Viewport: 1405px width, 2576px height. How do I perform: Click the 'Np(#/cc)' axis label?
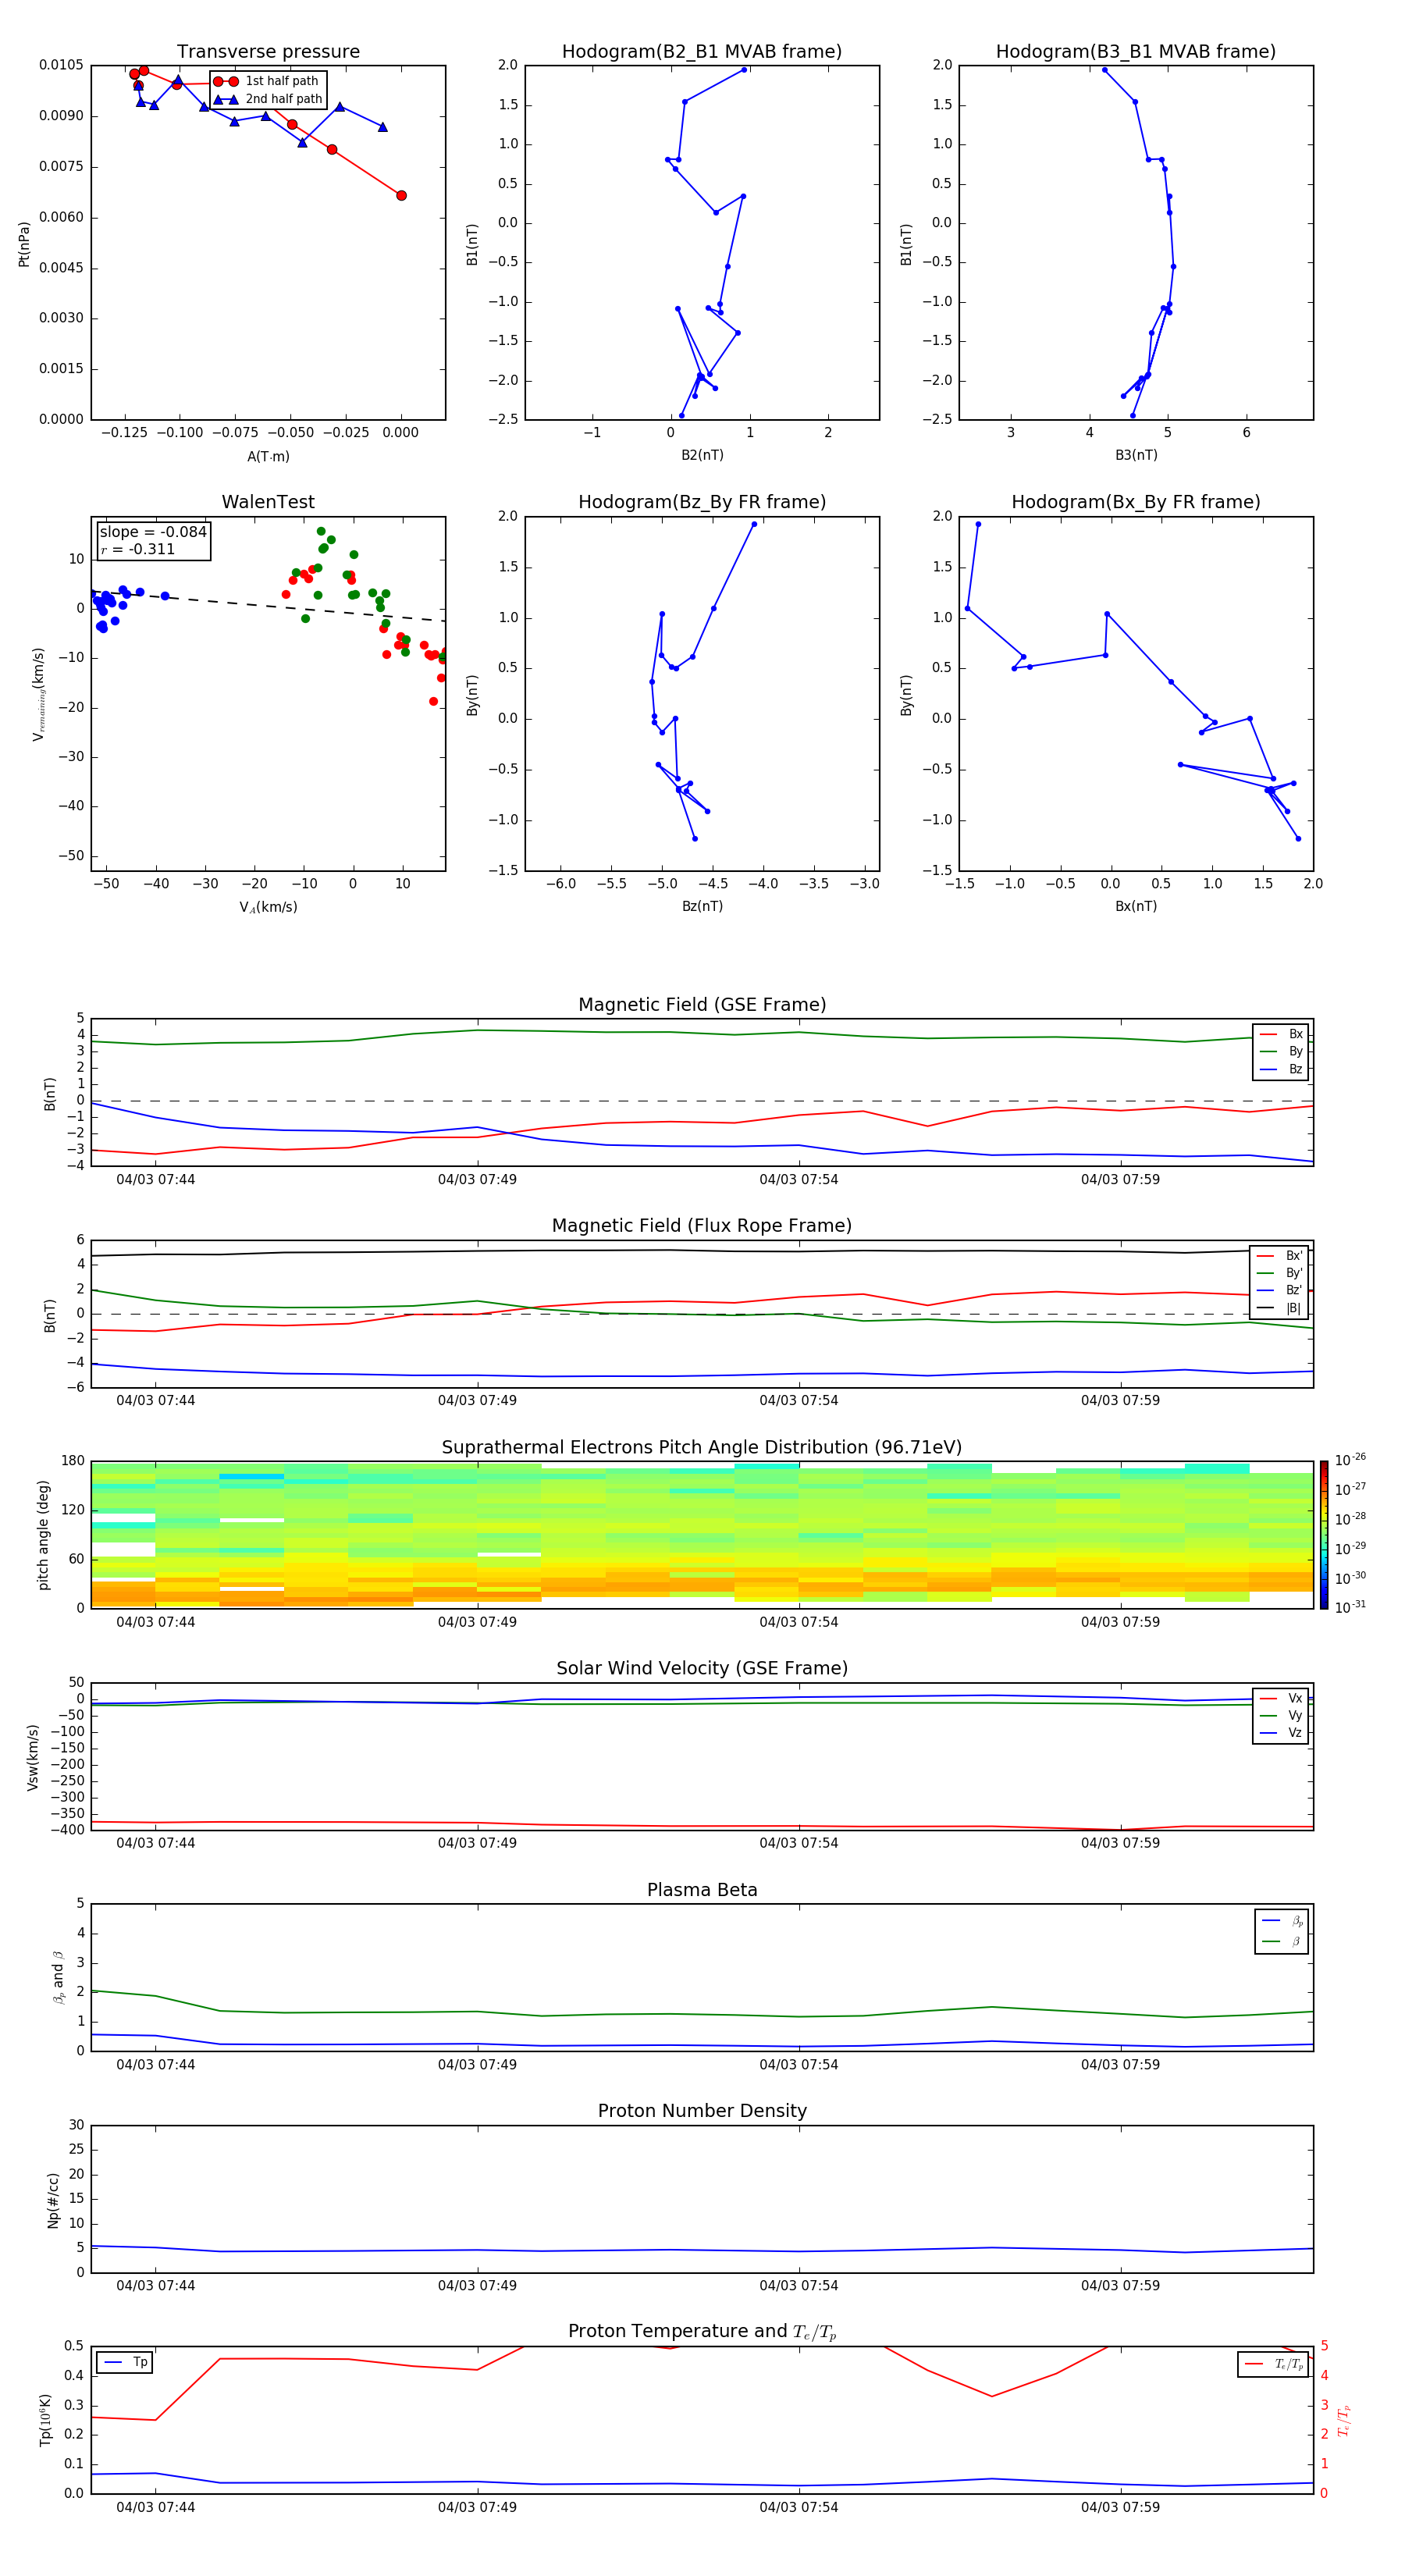coord(52,2199)
